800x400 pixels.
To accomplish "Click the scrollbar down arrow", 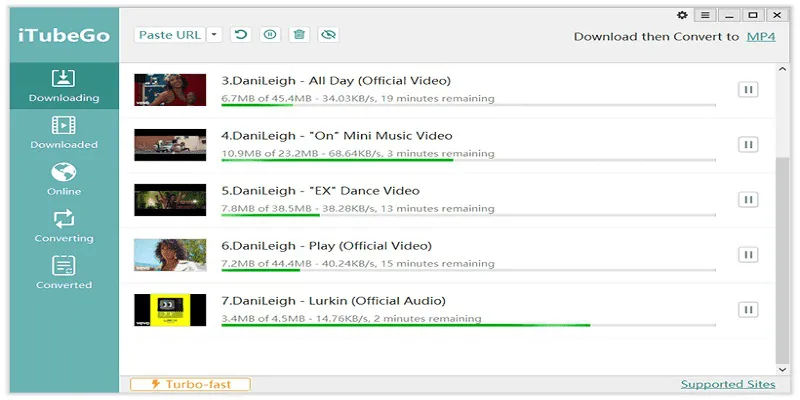I will coord(782,369).
